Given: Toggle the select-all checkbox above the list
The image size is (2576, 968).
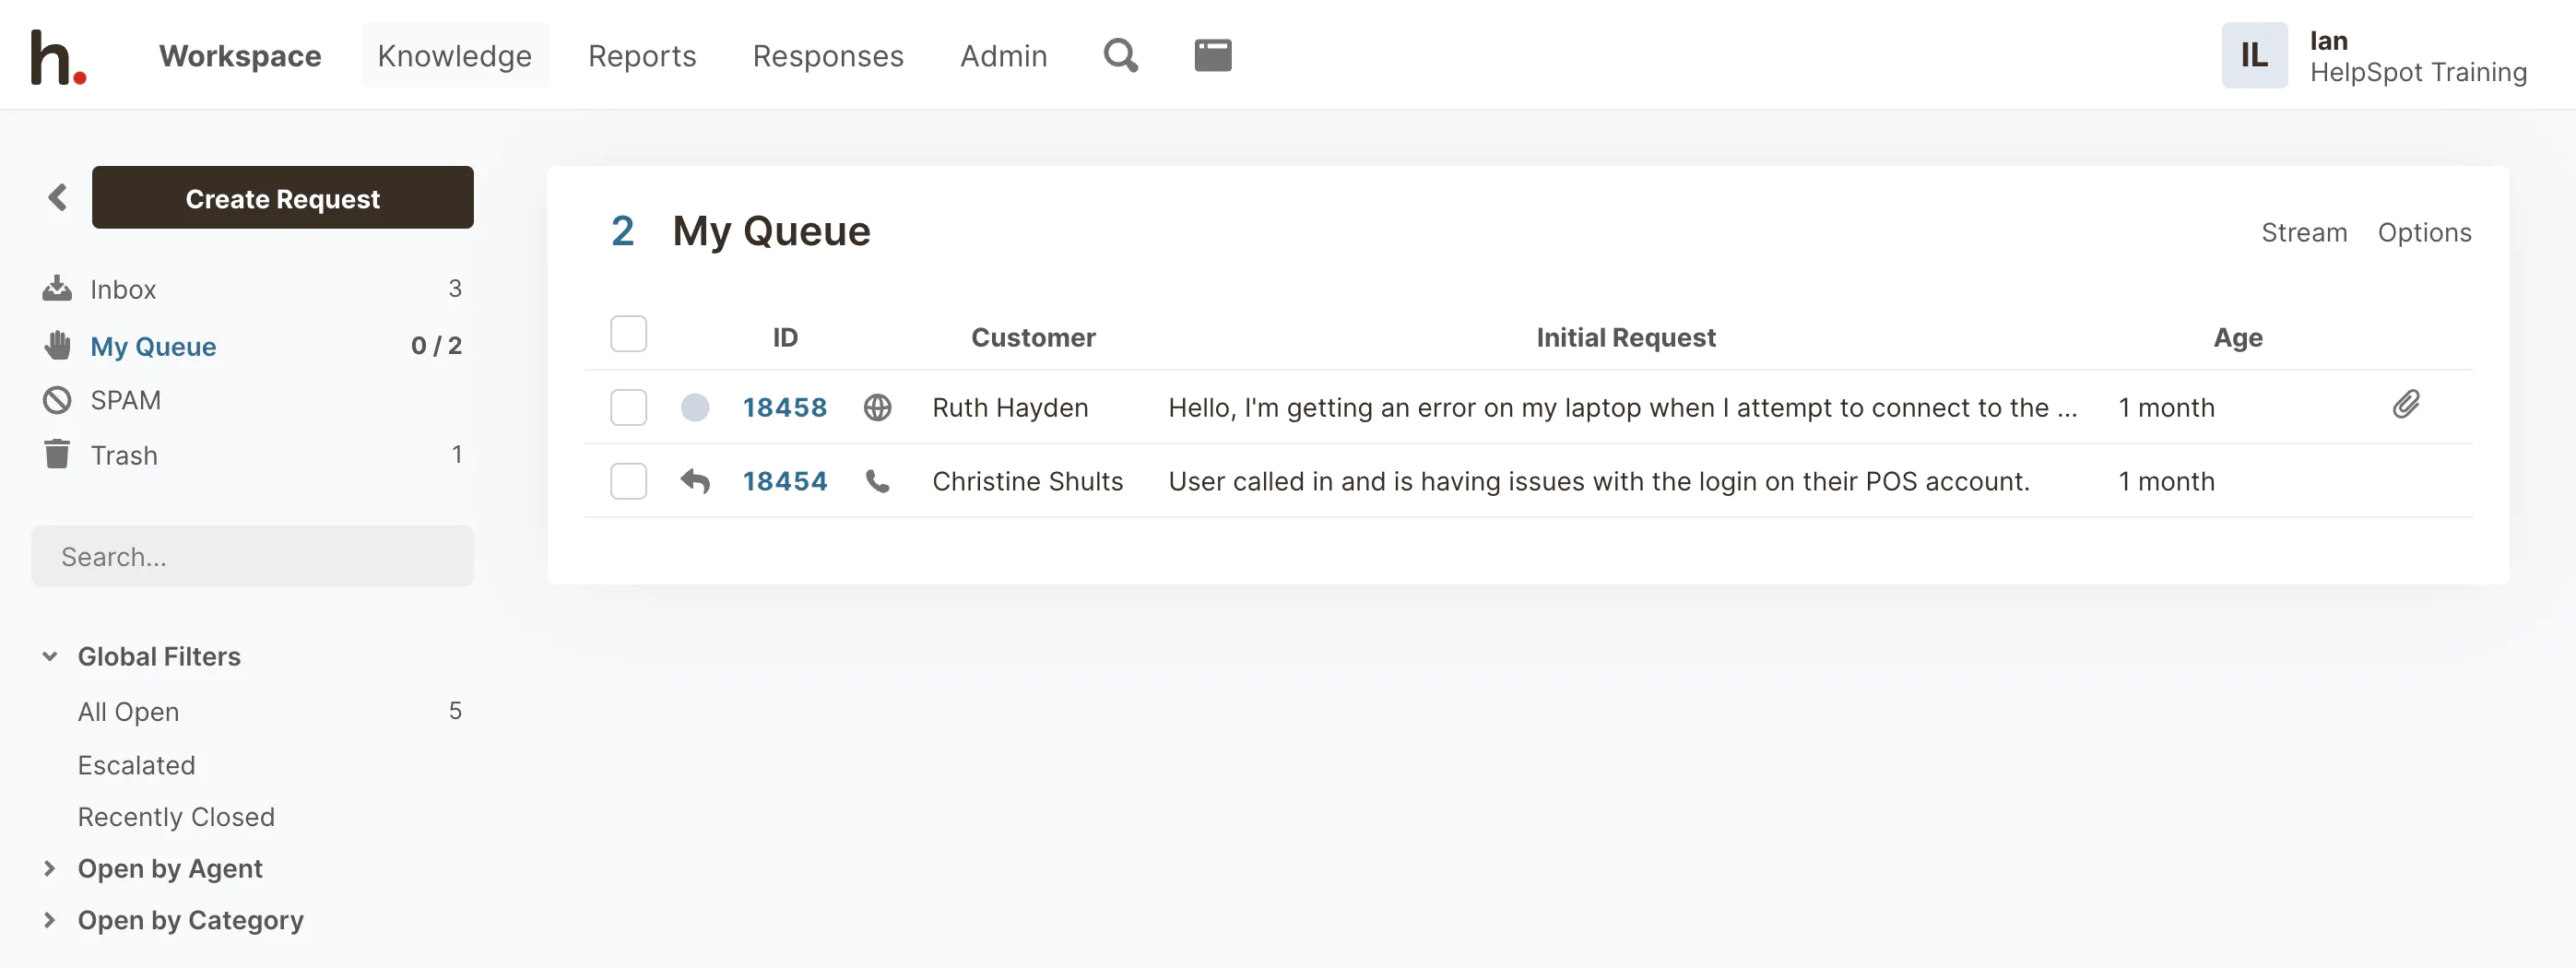Looking at the screenshot, I should point(628,334).
